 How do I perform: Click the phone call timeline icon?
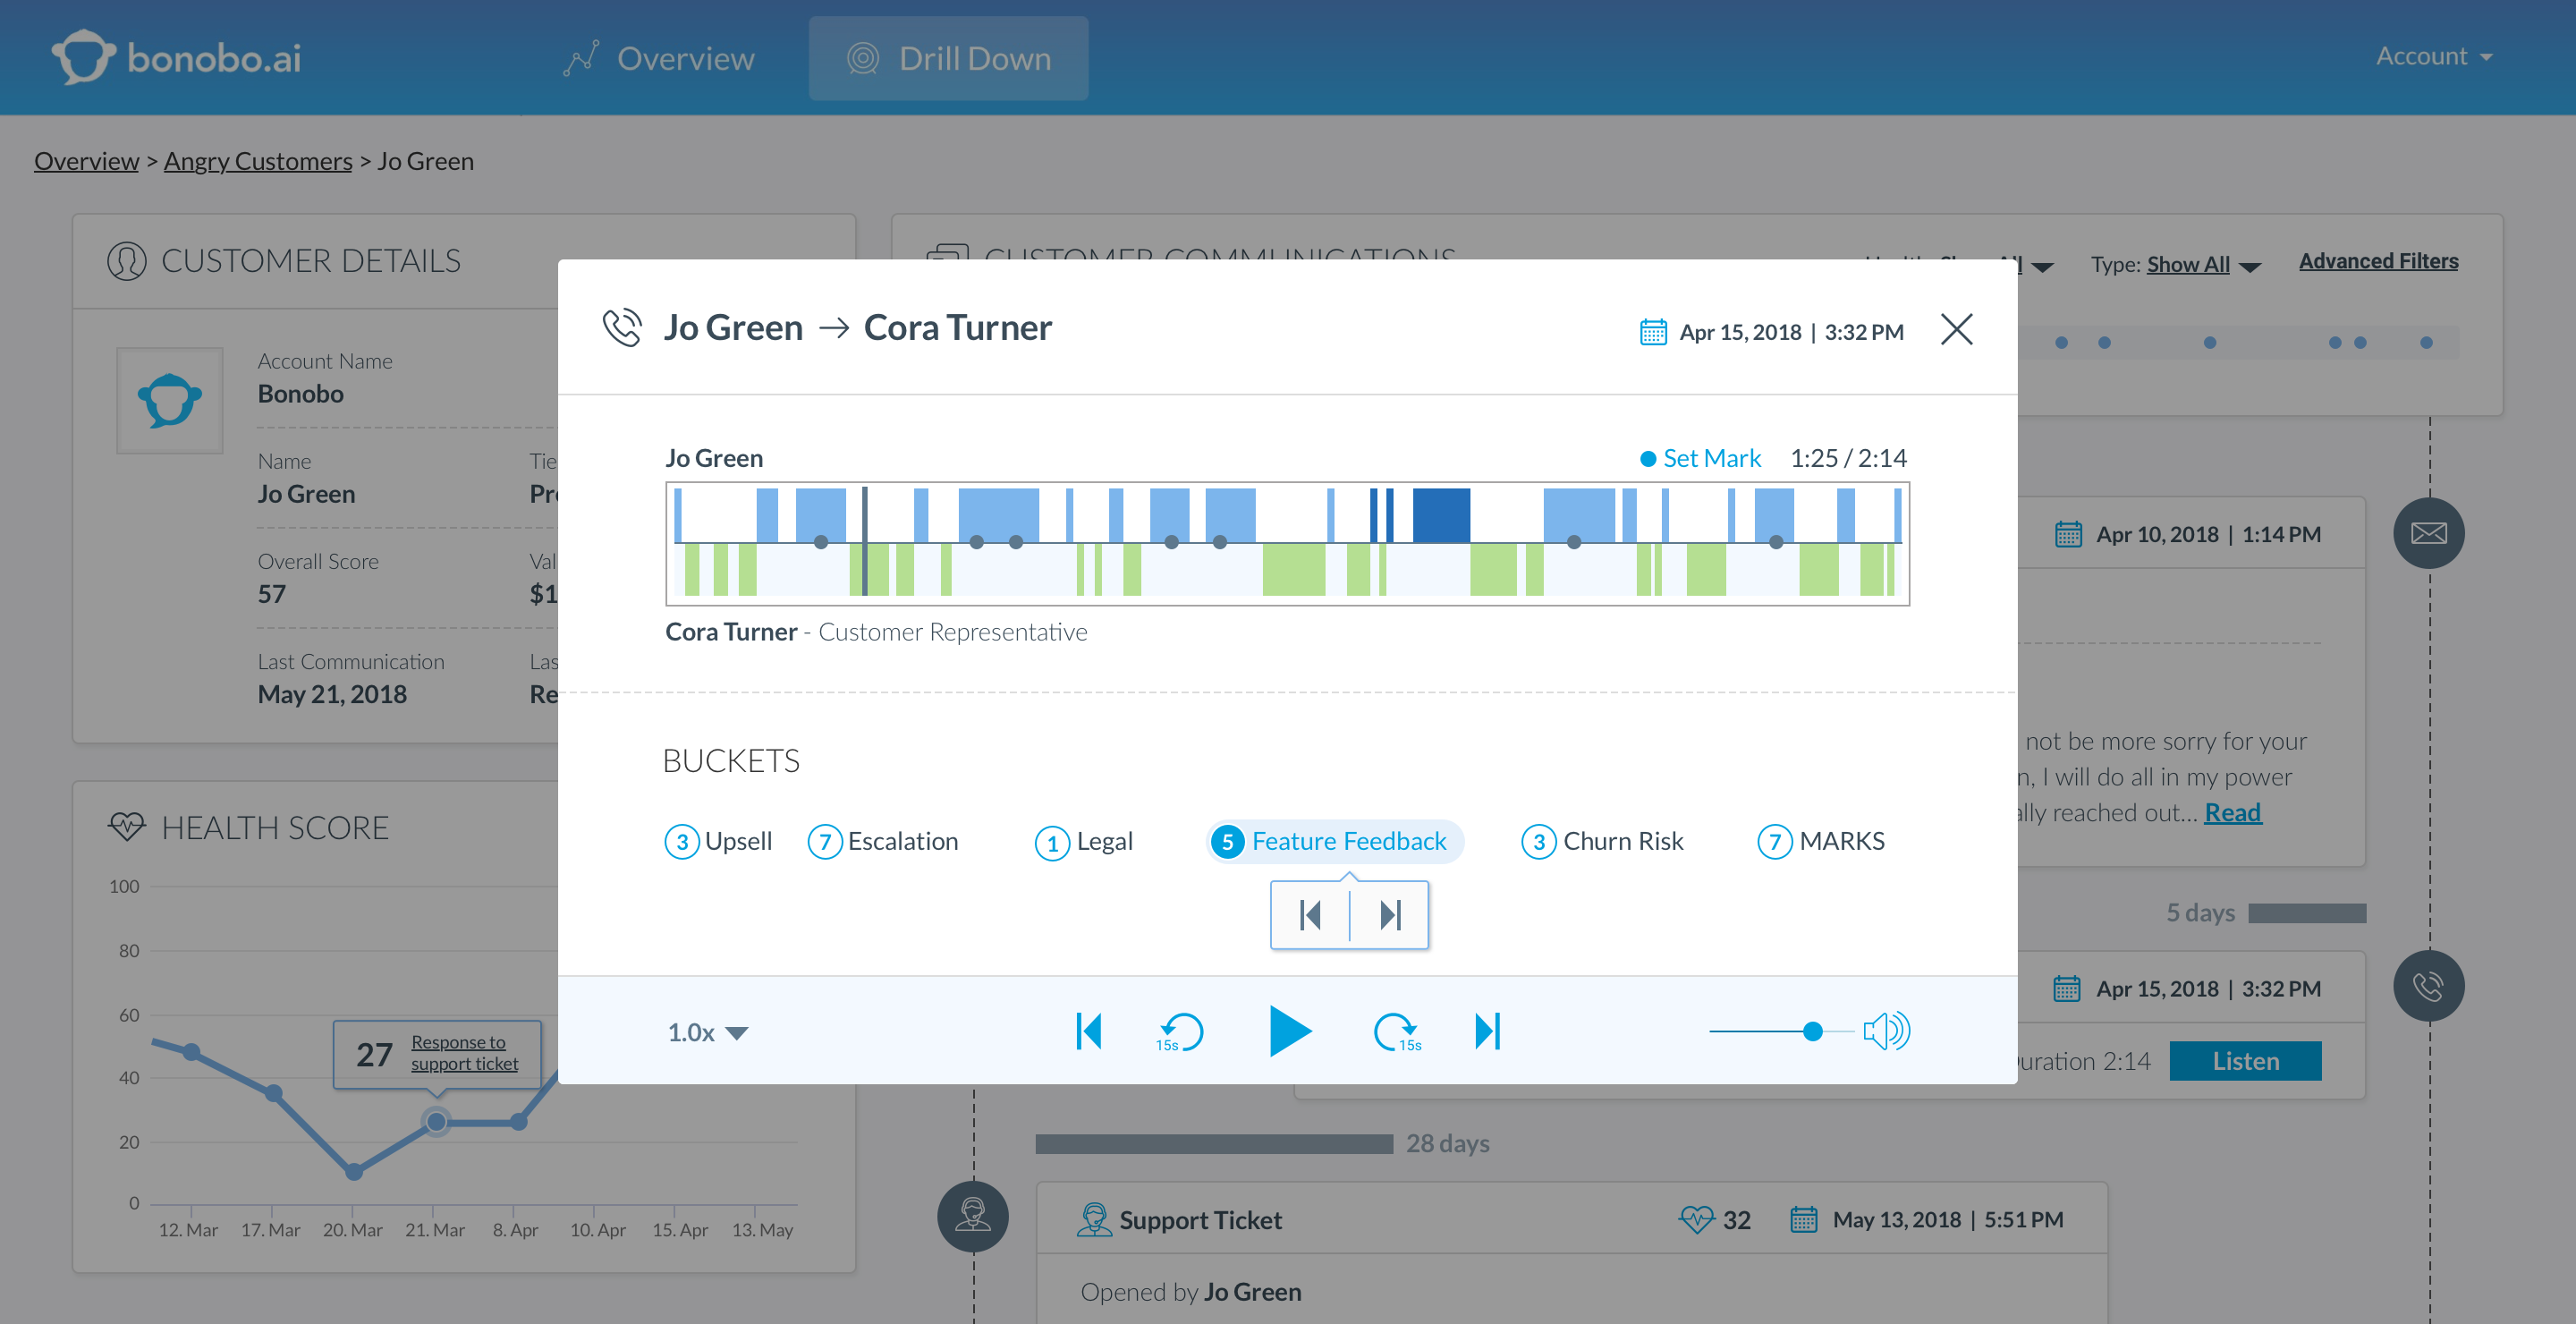[x=2428, y=986]
